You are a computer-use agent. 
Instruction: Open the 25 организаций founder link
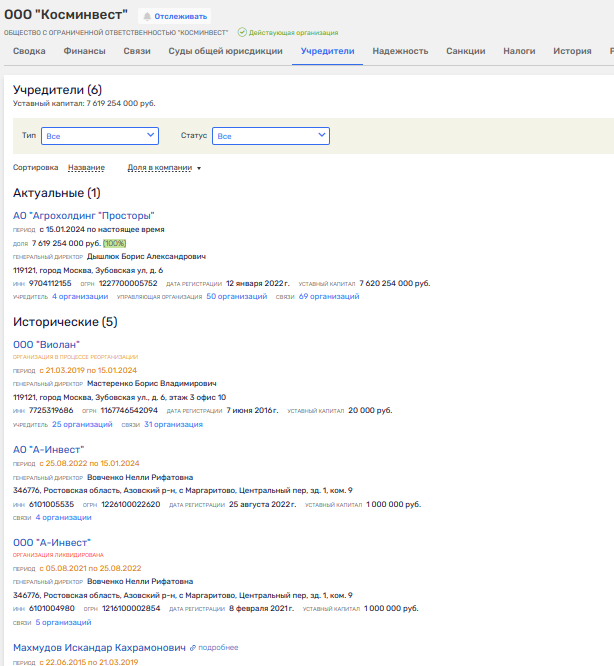pos(82,424)
